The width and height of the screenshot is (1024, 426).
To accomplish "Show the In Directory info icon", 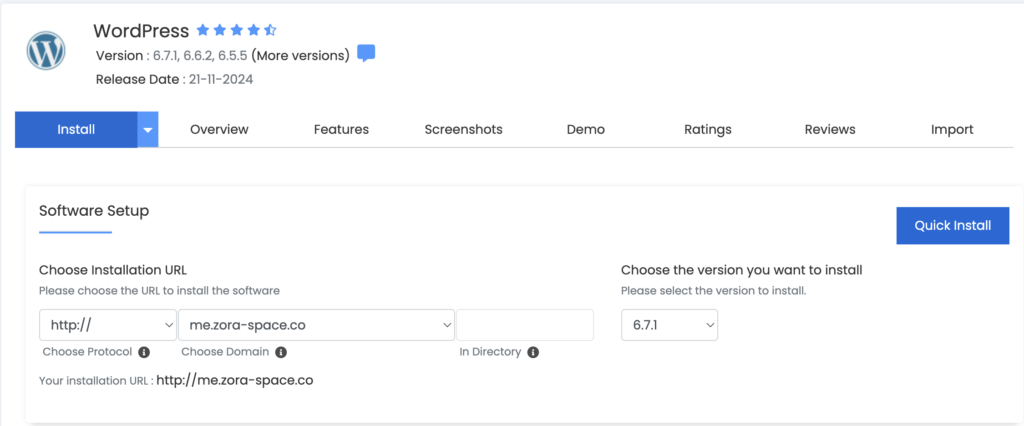I will pyautogui.click(x=533, y=352).
